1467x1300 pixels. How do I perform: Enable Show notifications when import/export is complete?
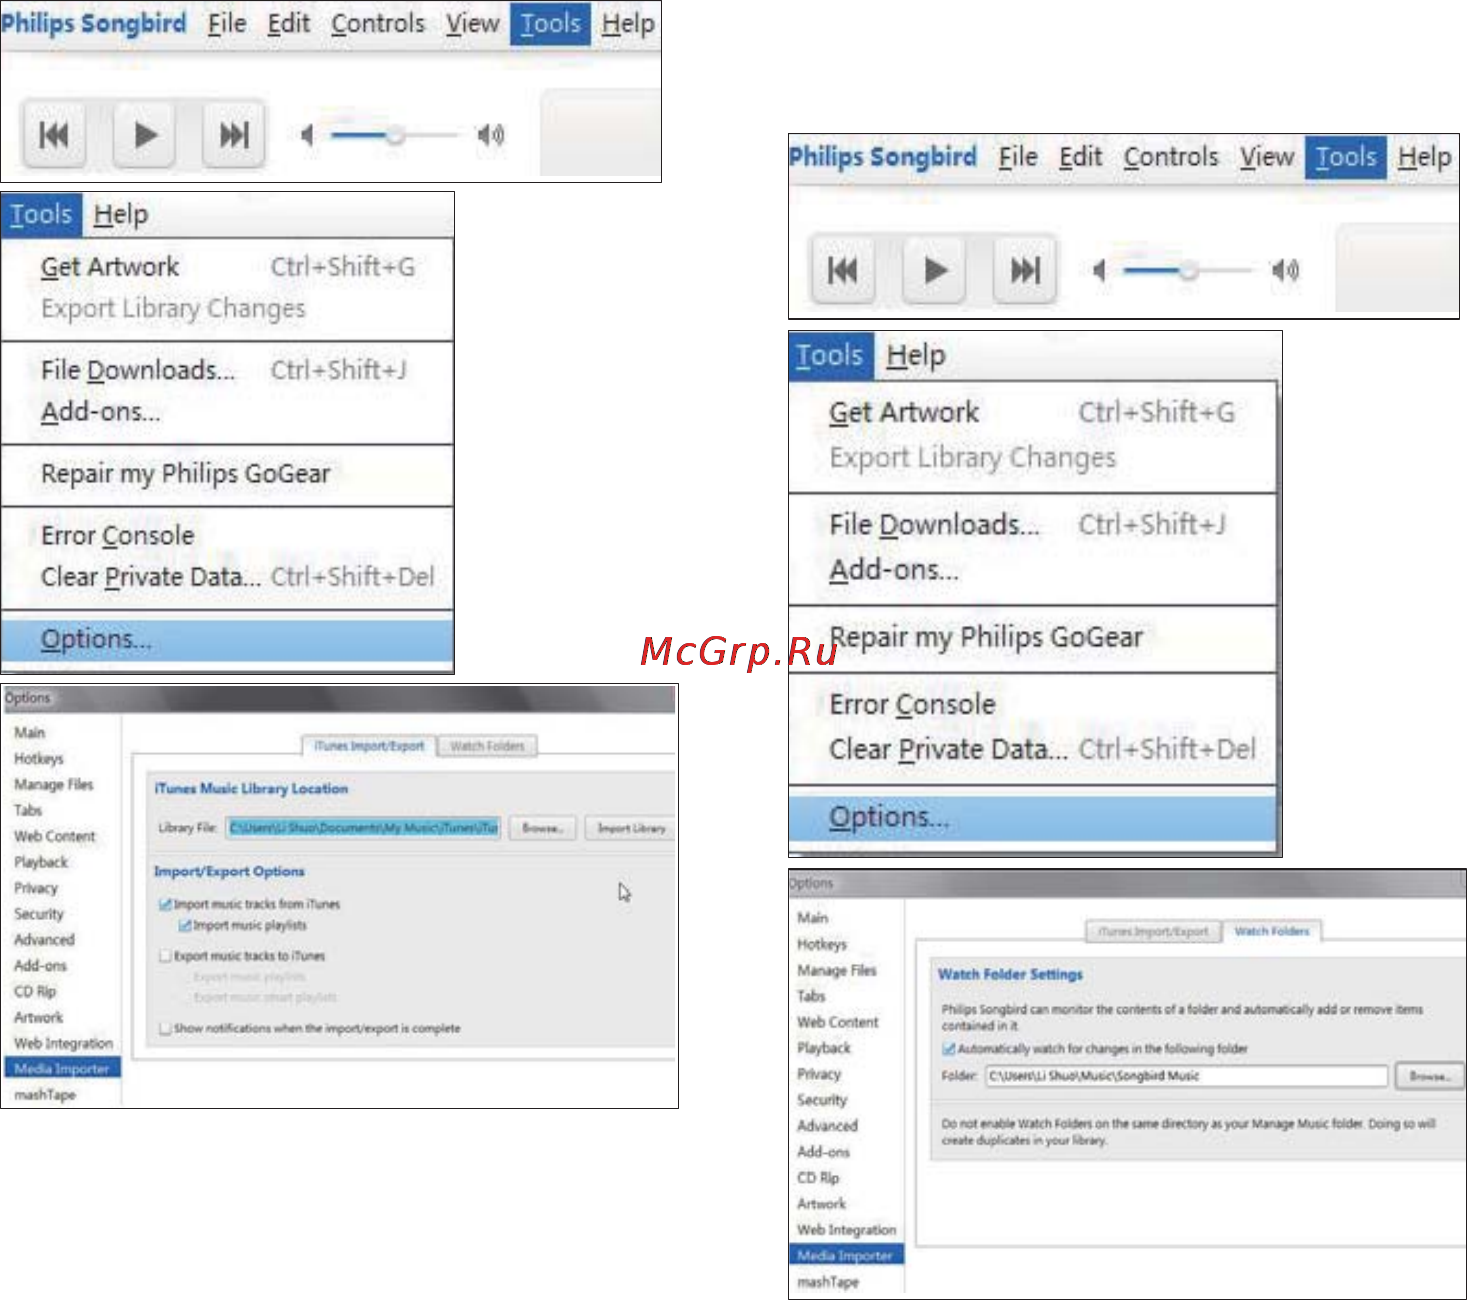[x=166, y=1028]
